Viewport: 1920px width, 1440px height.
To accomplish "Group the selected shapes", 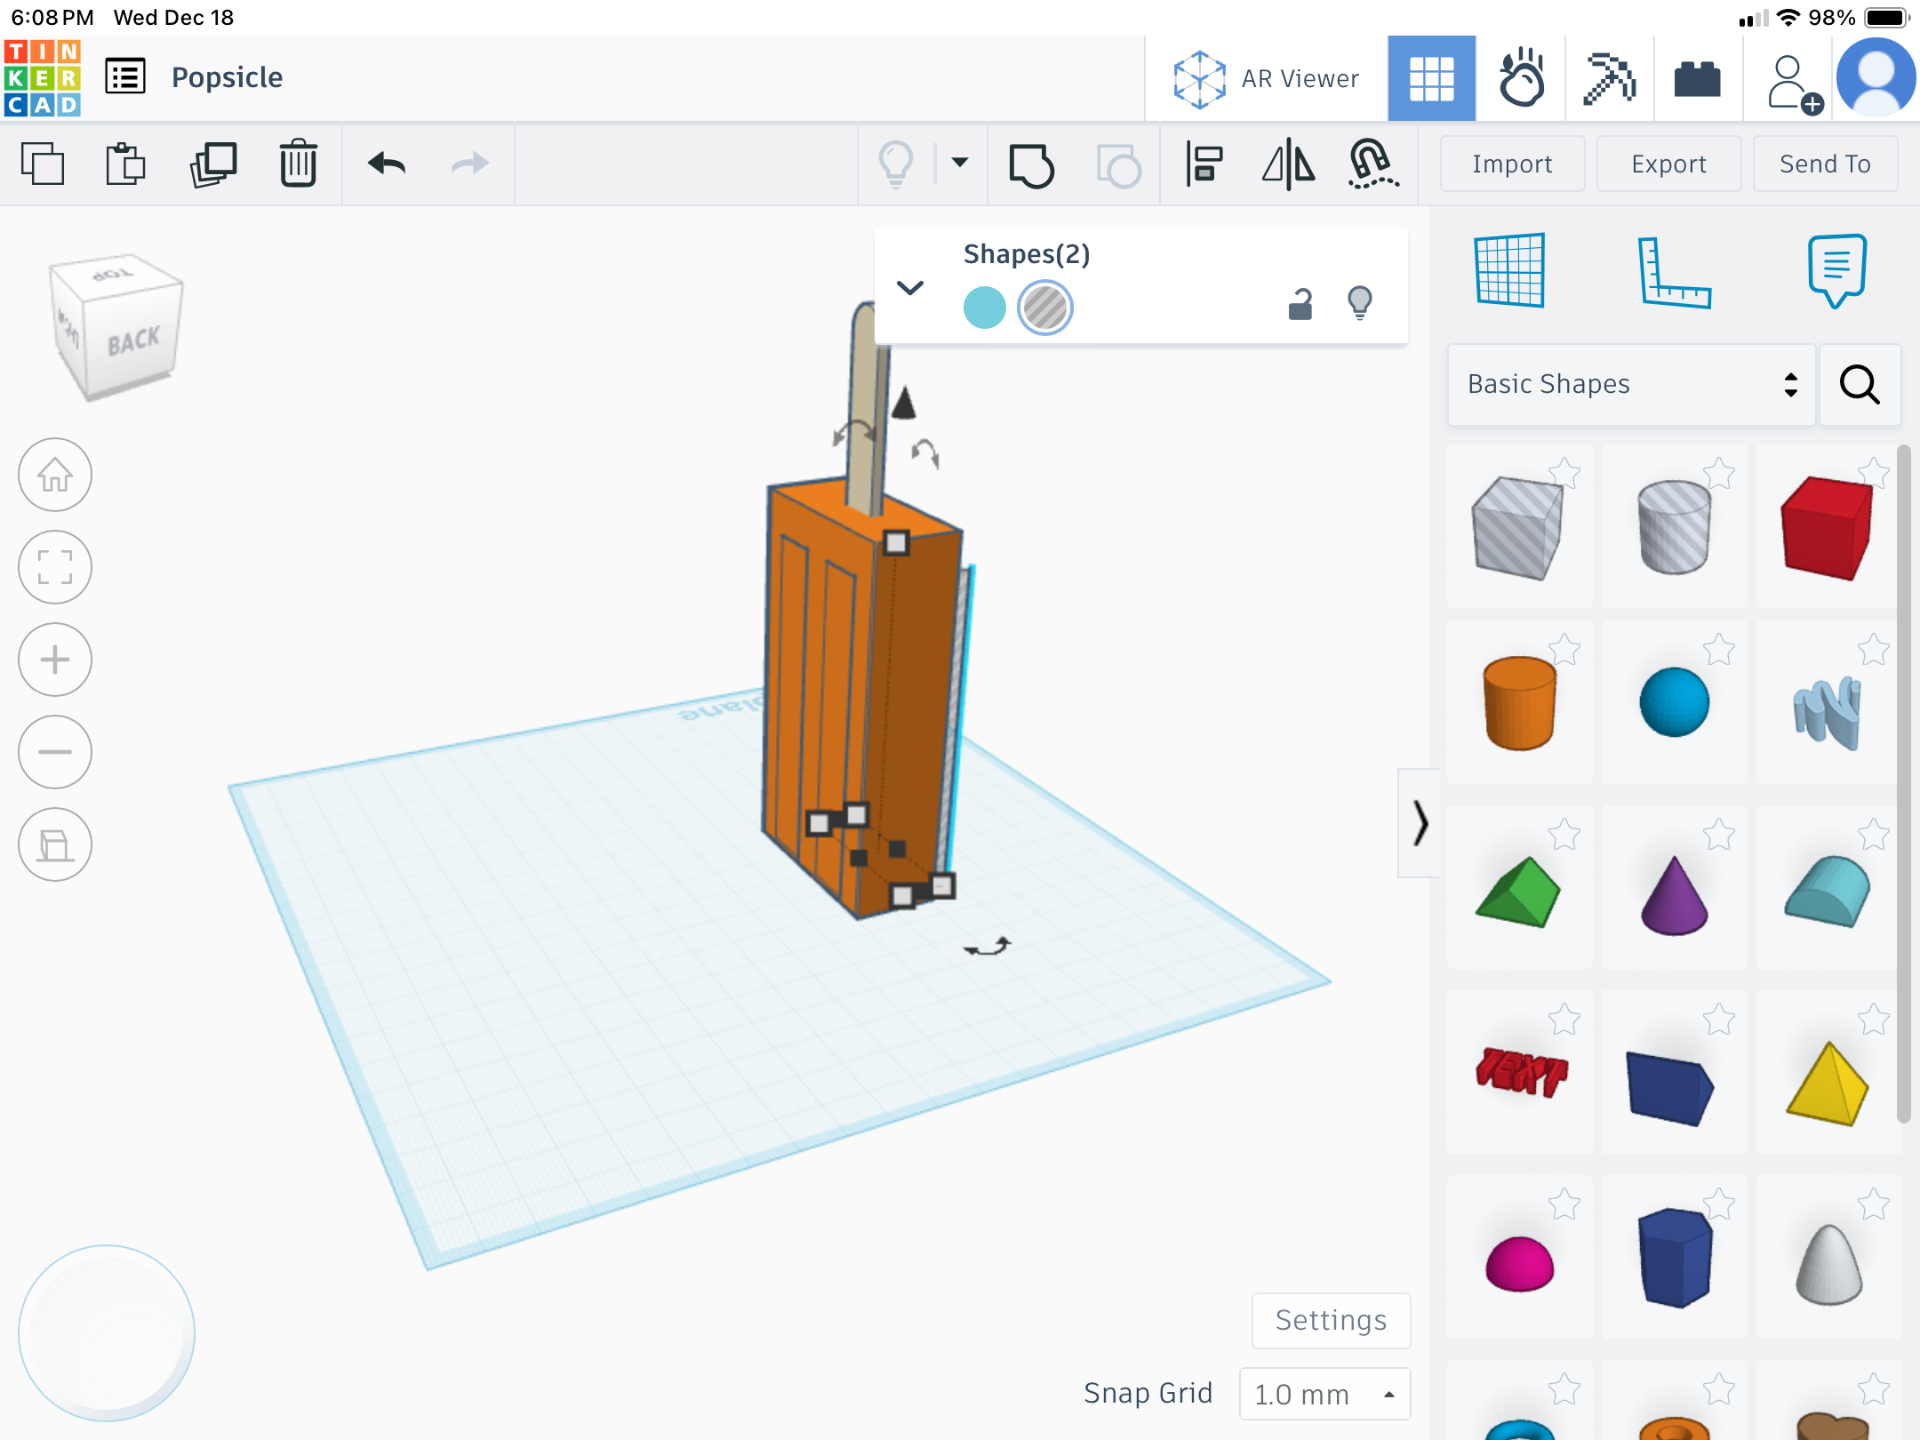I will 1031,165.
